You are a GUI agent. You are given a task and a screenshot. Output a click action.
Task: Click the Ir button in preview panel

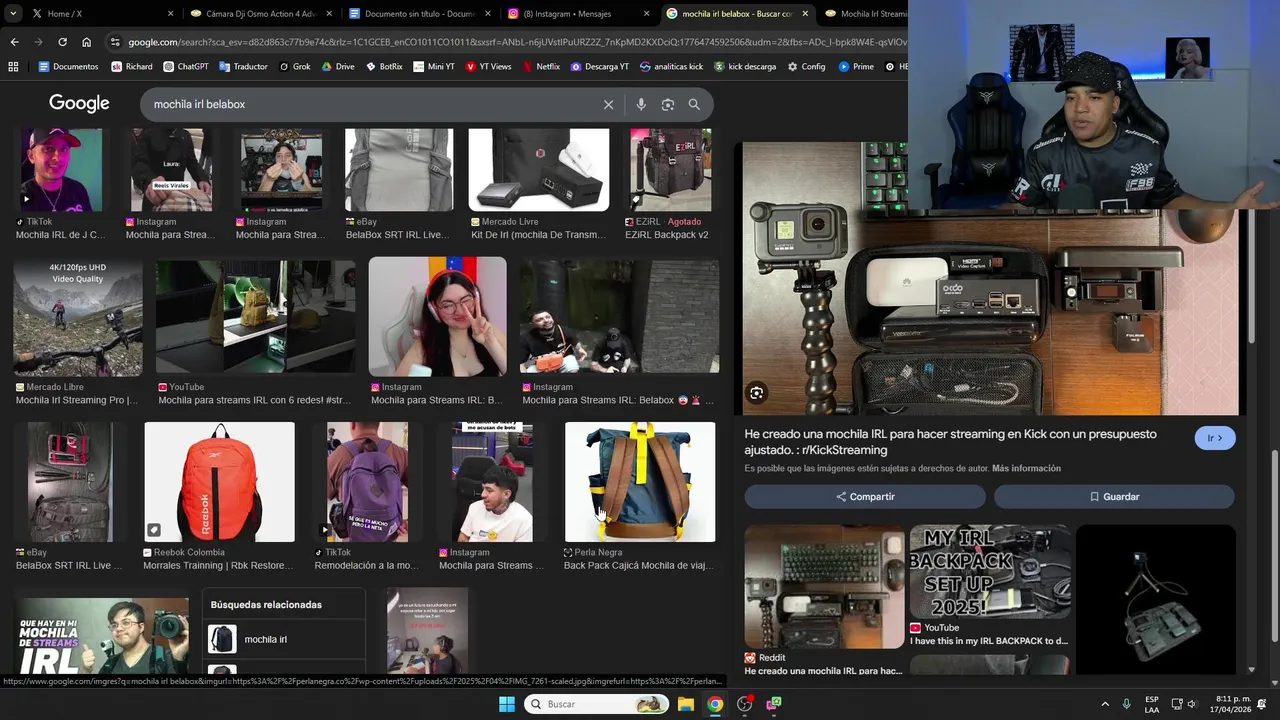click(x=1215, y=438)
